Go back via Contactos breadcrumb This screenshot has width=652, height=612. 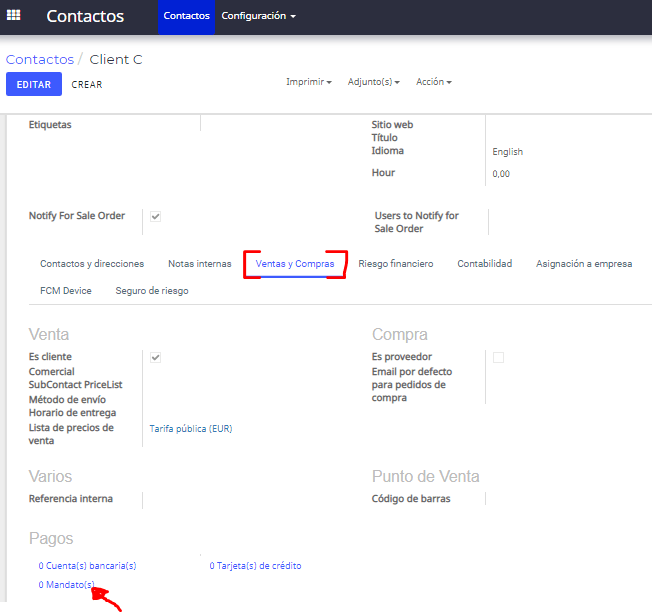[x=40, y=59]
